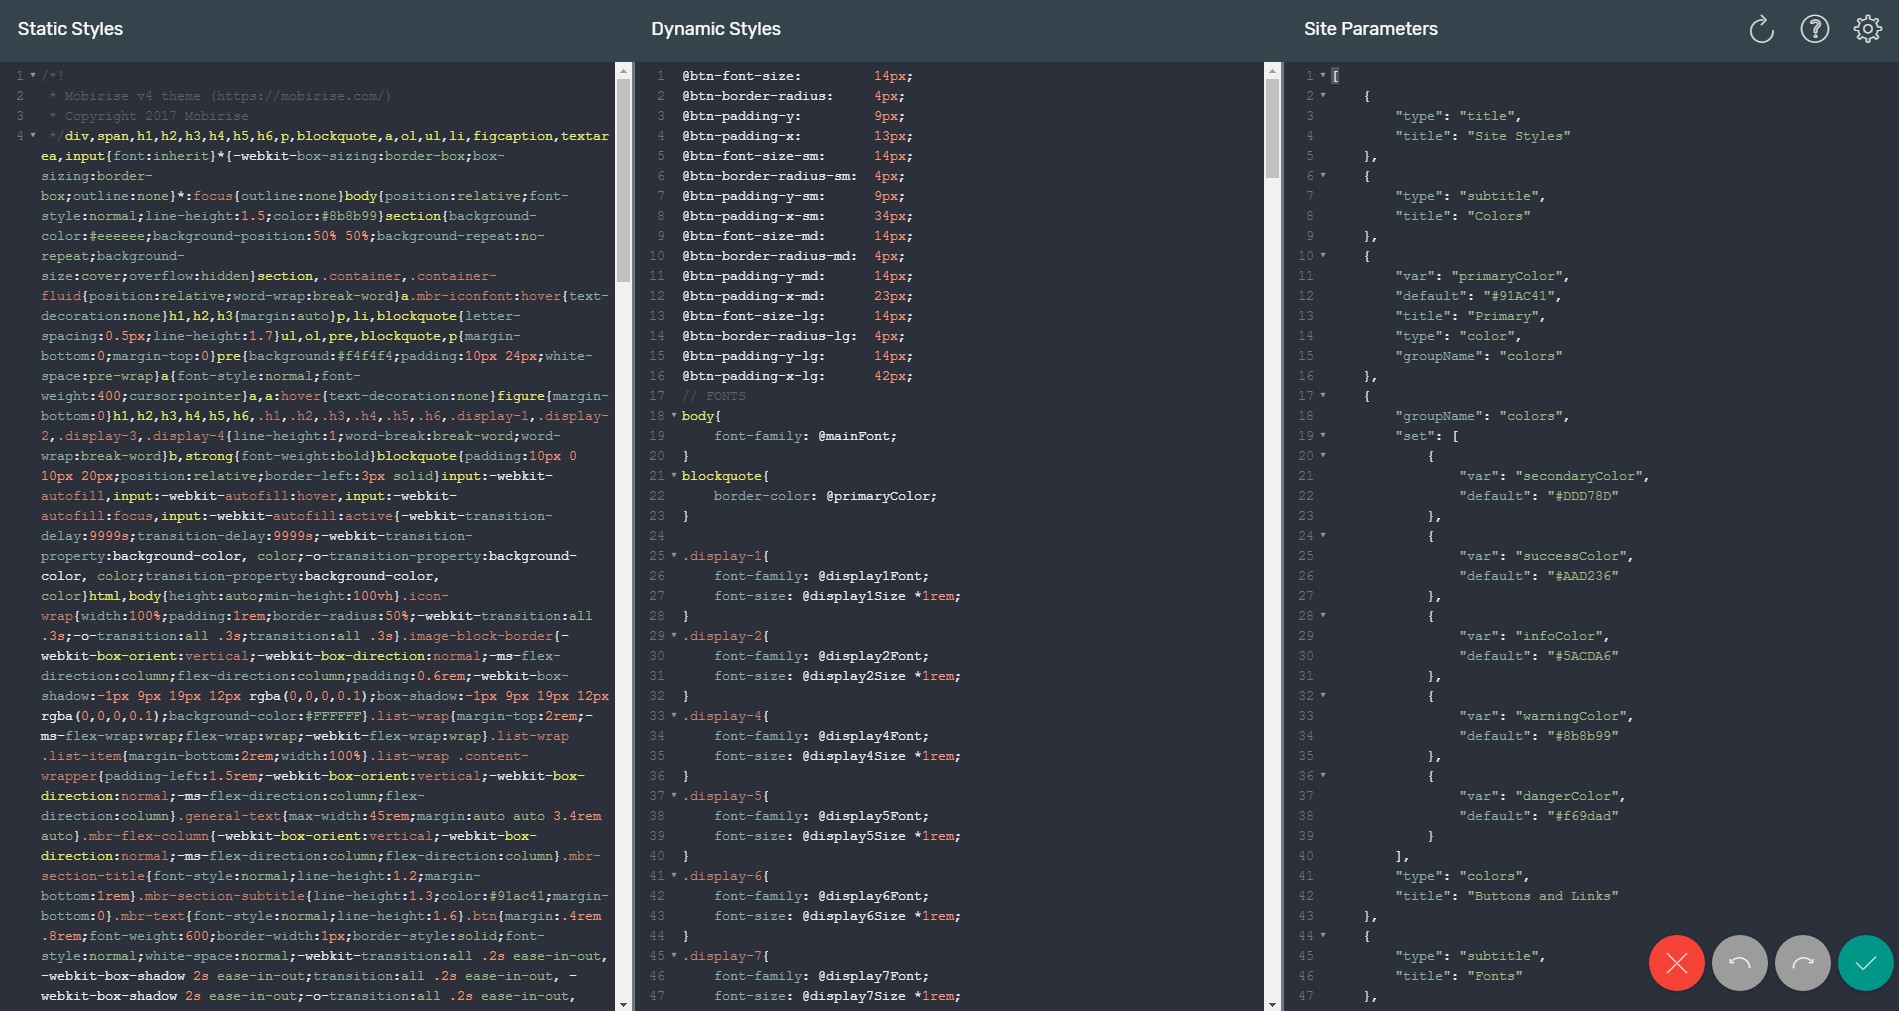Image resolution: width=1899 pixels, height=1011 pixels.
Task: Collapse the fold arrow at Static Styles line 4
Action: click(x=33, y=135)
